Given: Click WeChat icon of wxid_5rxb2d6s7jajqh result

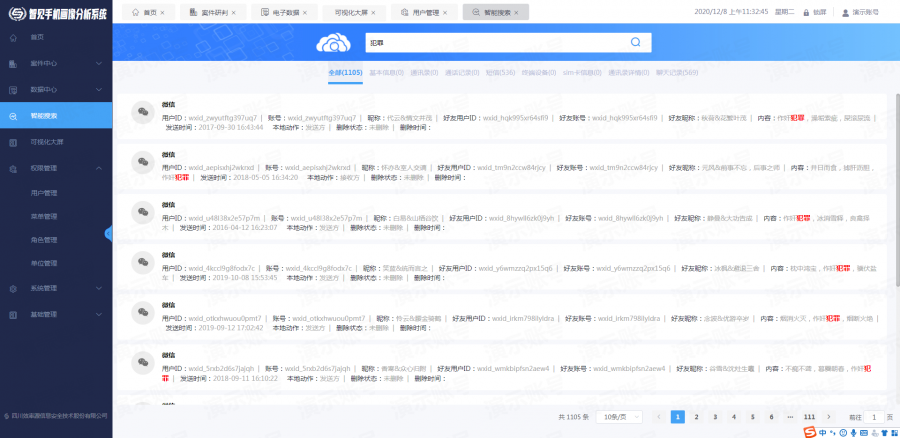Looking at the screenshot, I should click(143, 362).
